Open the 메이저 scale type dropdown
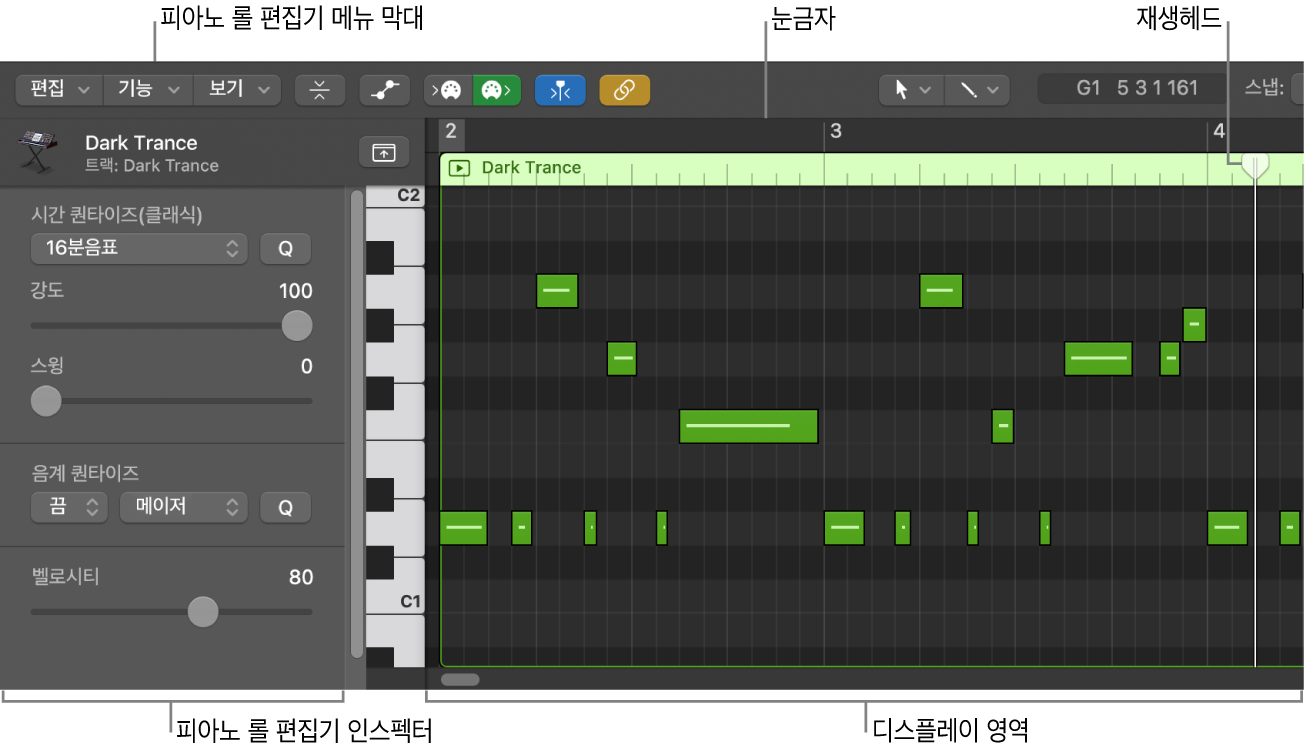1306x753 pixels. tap(184, 507)
